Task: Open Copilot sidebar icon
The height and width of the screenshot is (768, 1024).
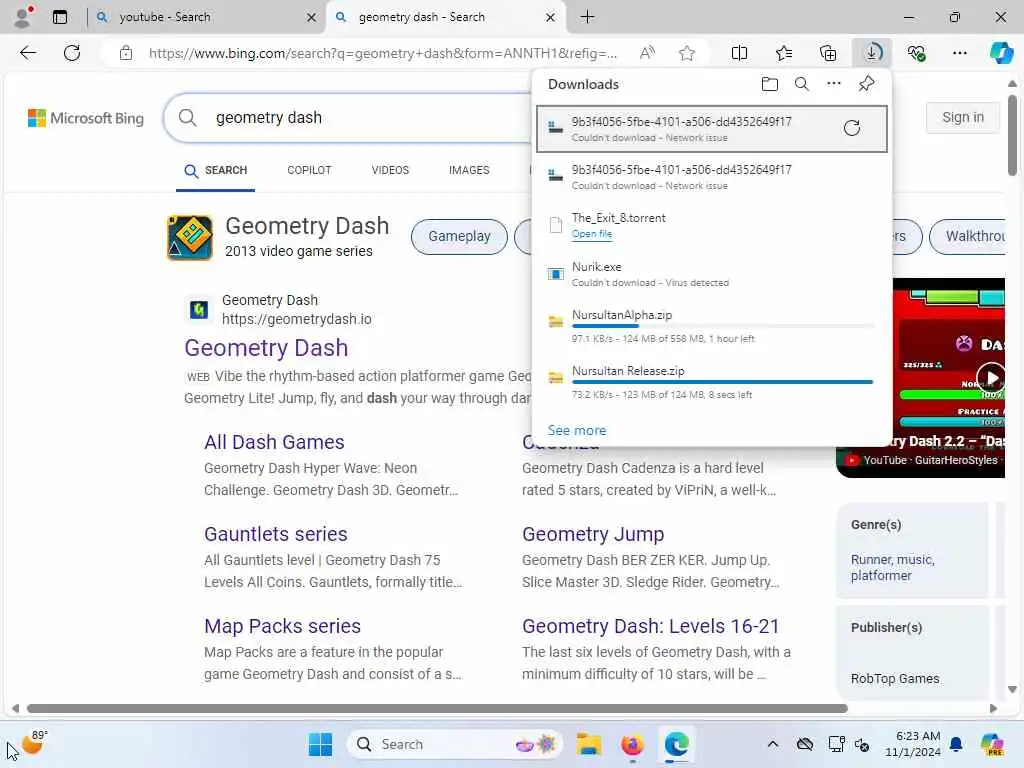Action: tap(1001, 53)
